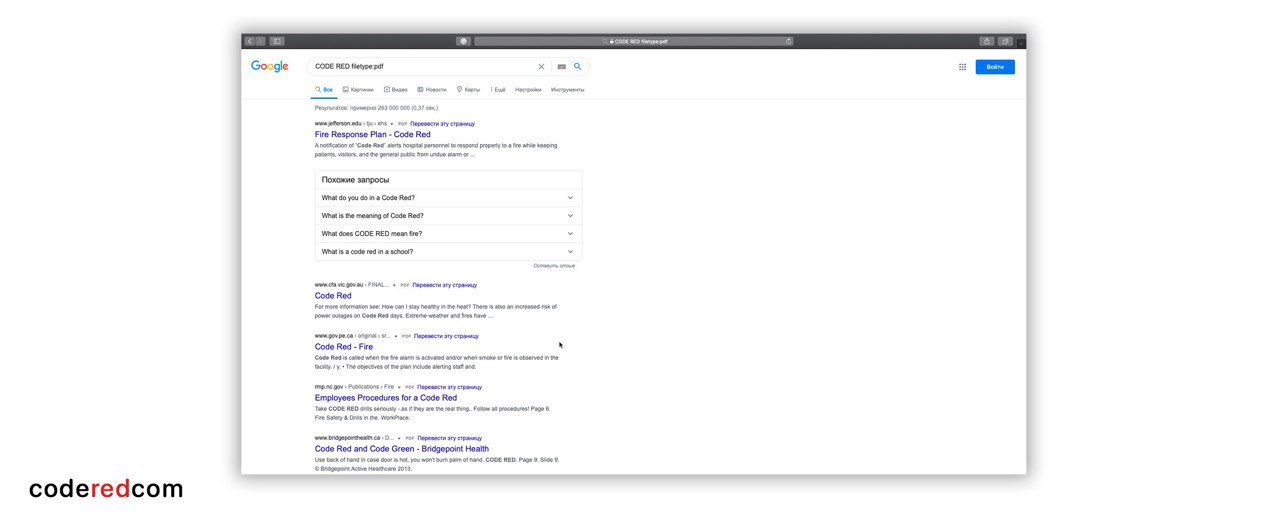Expand What is a code red in a school?
Screen dimensions: 1280x512
(448, 252)
